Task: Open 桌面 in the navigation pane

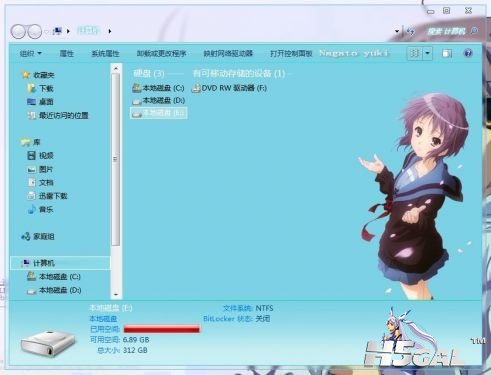Action: [40, 102]
